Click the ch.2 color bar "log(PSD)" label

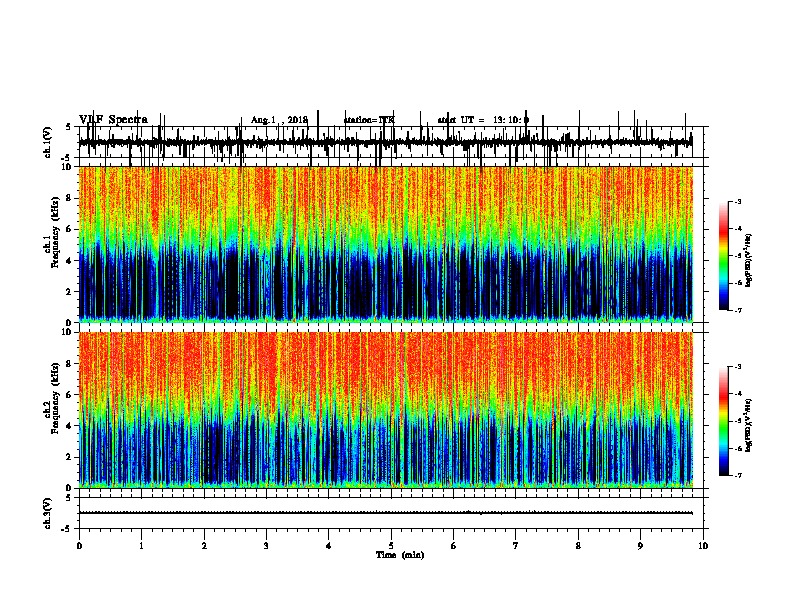pyautogui.click(x=748, y=425)
